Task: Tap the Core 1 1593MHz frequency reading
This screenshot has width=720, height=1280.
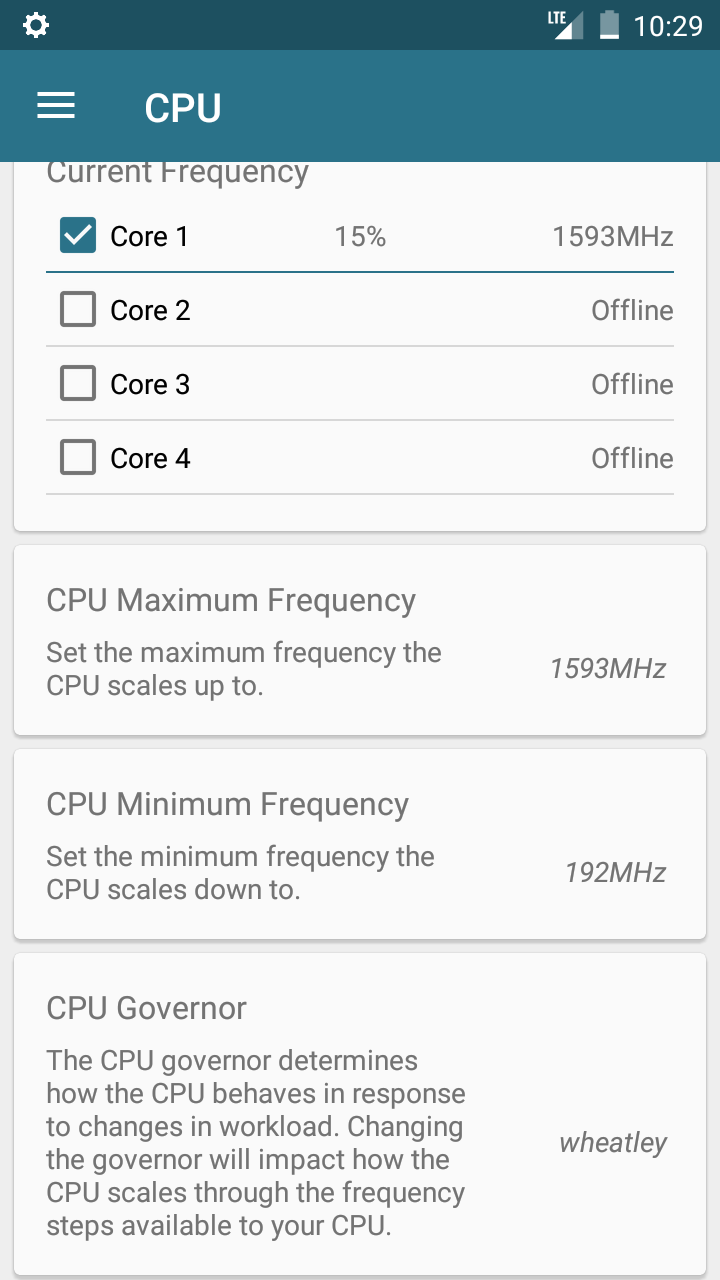Action: (x=613, y=237)
